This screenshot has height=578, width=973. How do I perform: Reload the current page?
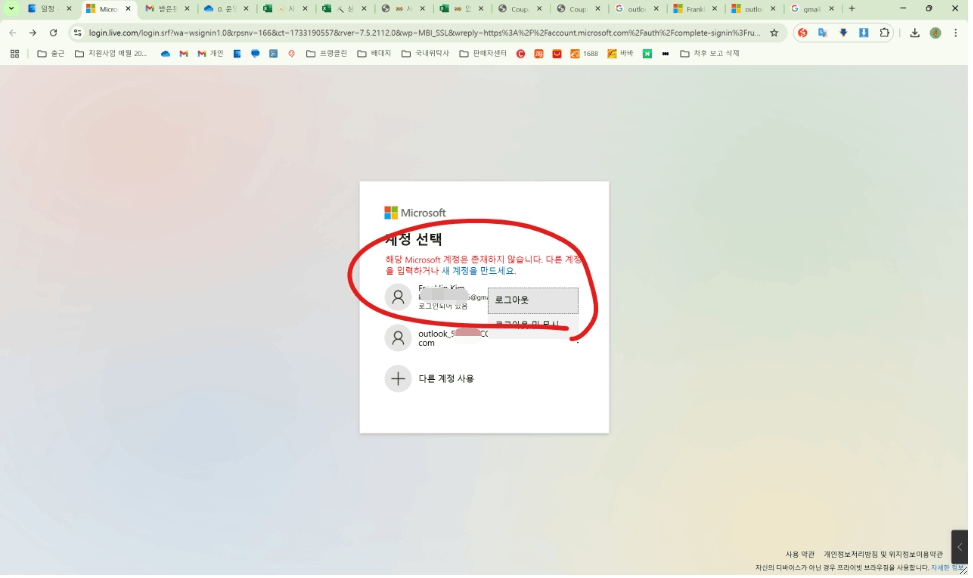[53, 33]
